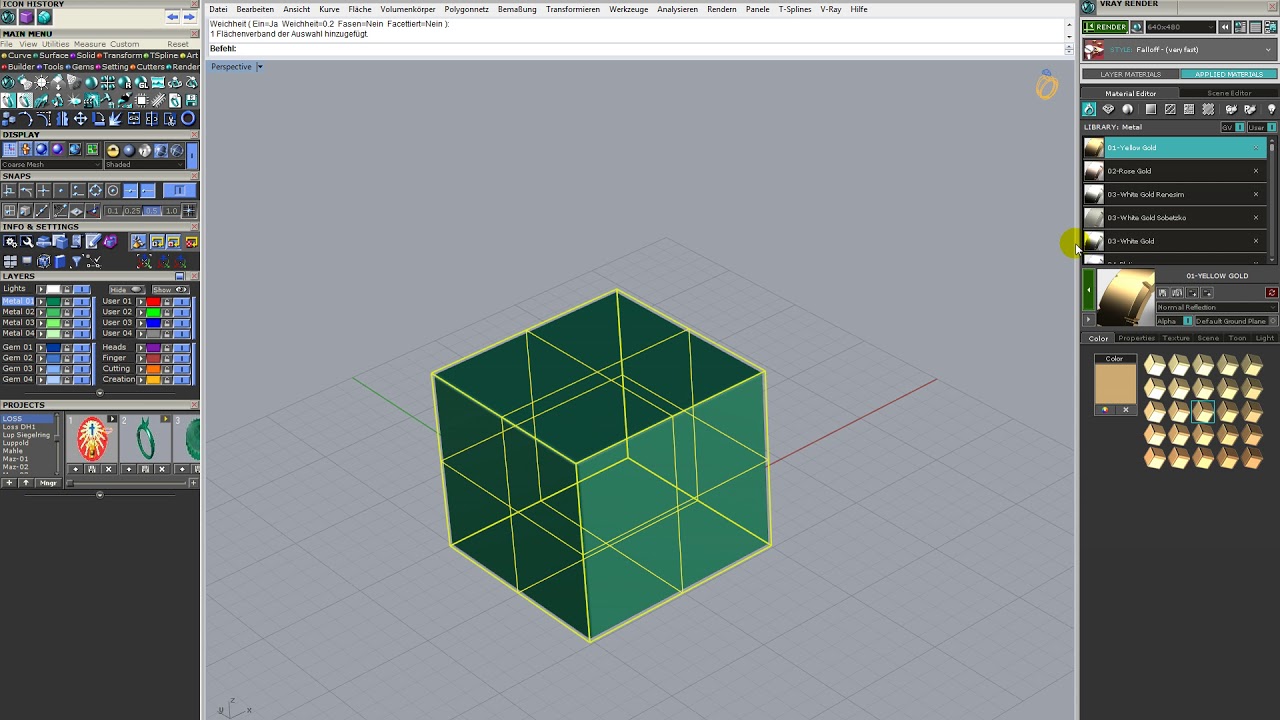Image resolution: width=1280 pixels, height=720 pixels.
Task: Click the purple cube icon in Icon History
Action: pyautogui.click(x=26, y=17)
